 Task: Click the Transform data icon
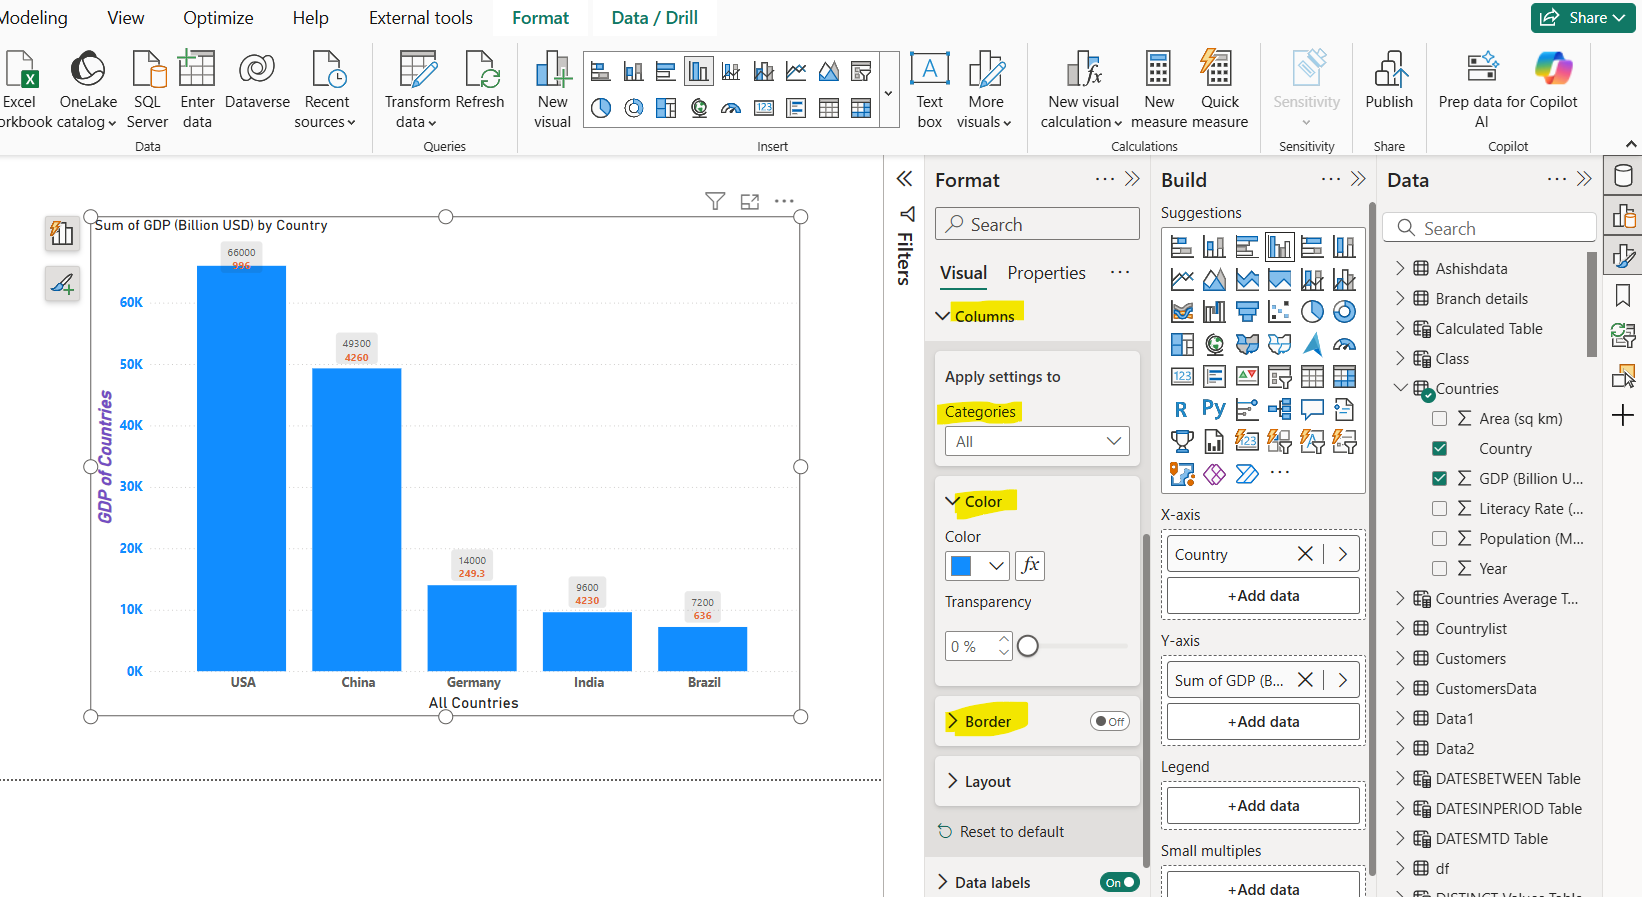[x=417, y=72]
